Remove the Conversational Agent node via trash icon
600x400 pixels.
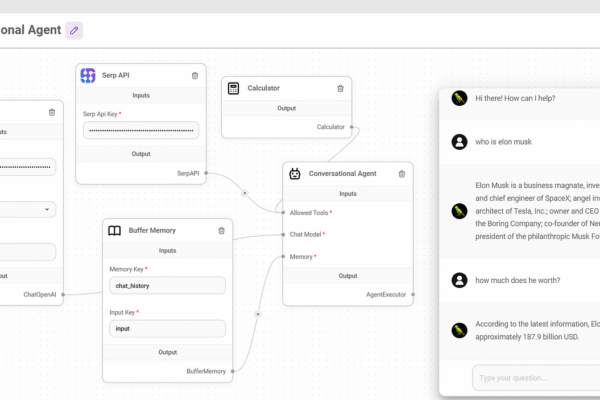tap(402, 173)
